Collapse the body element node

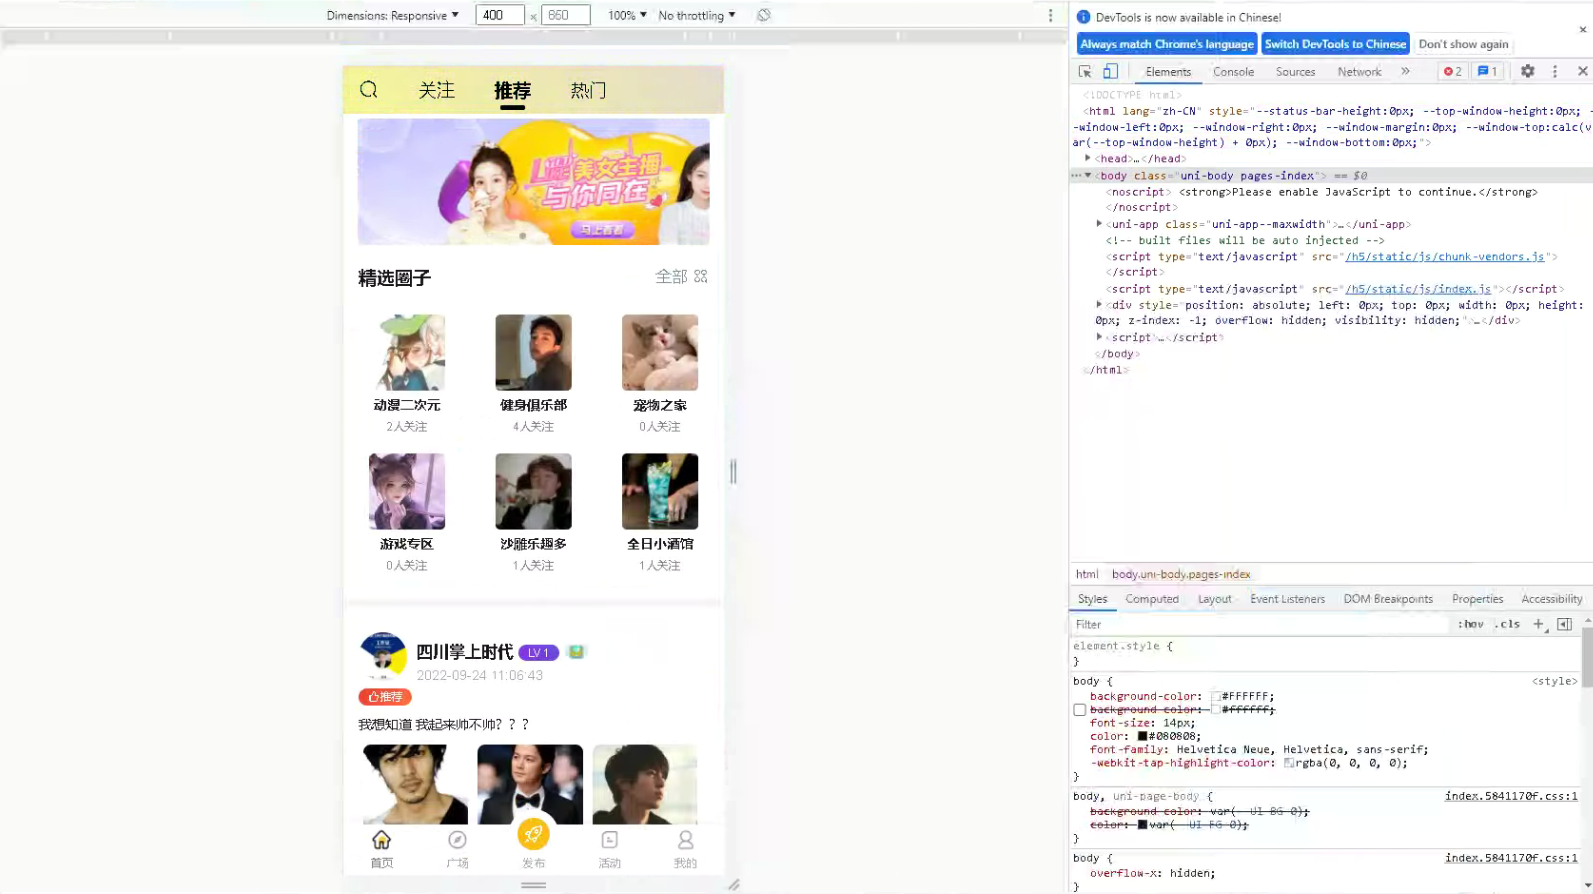[1088, 175]
